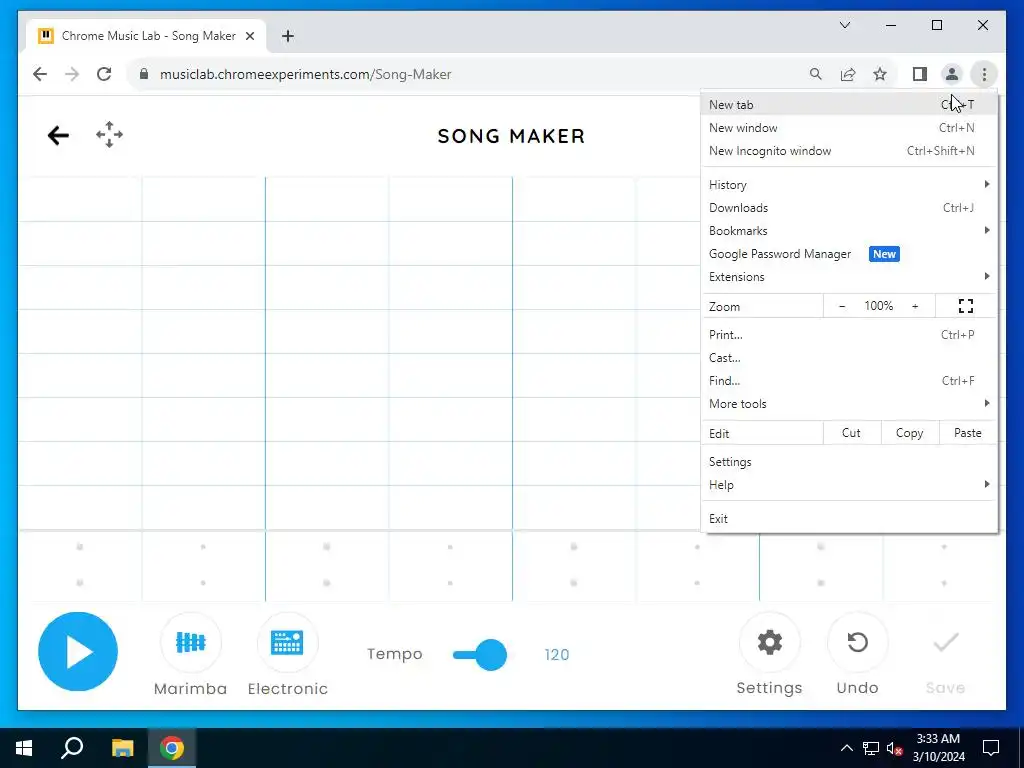Choose Print... menu item
The image size is (1024, 768).
tap(849, 334)
